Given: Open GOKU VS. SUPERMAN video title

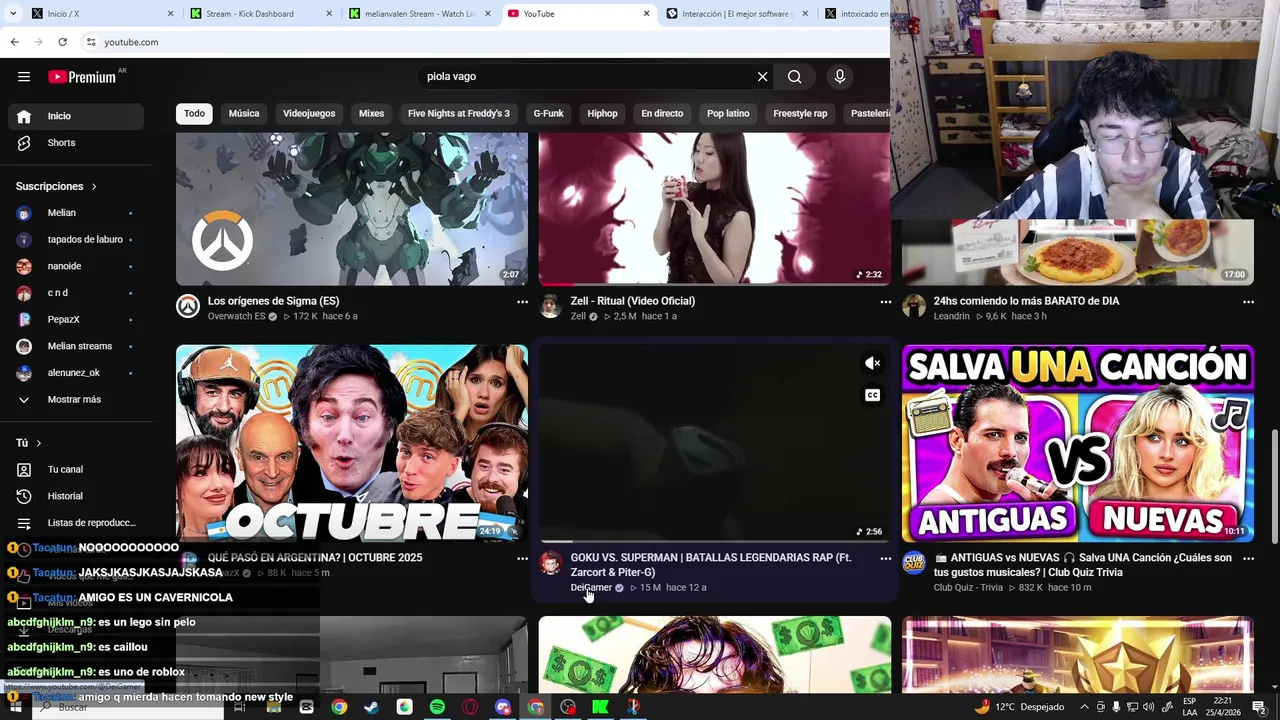Looking at the screenshot, I should click(x=711, y=565).
